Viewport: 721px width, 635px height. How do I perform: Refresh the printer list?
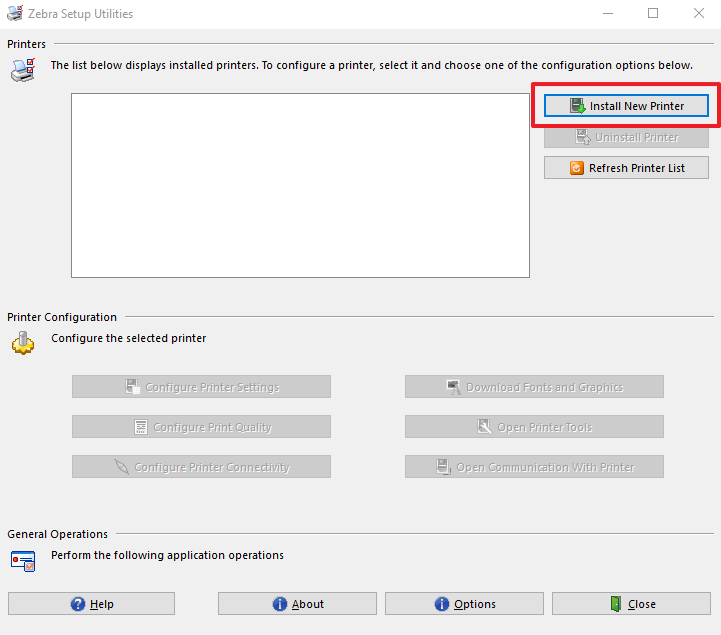coord(626,168)
